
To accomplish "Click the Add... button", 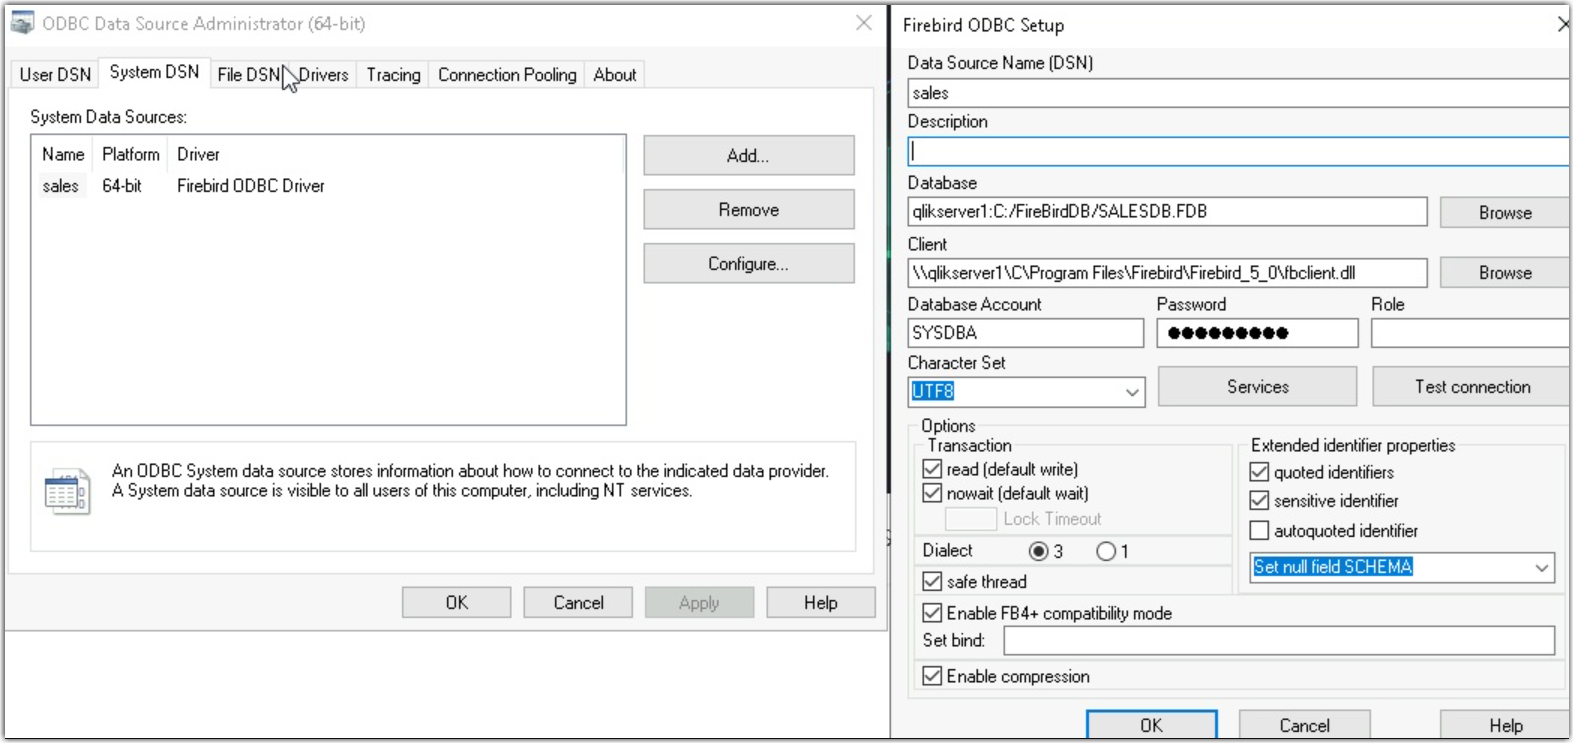I will pyautogui.click(x=748, y=156).
